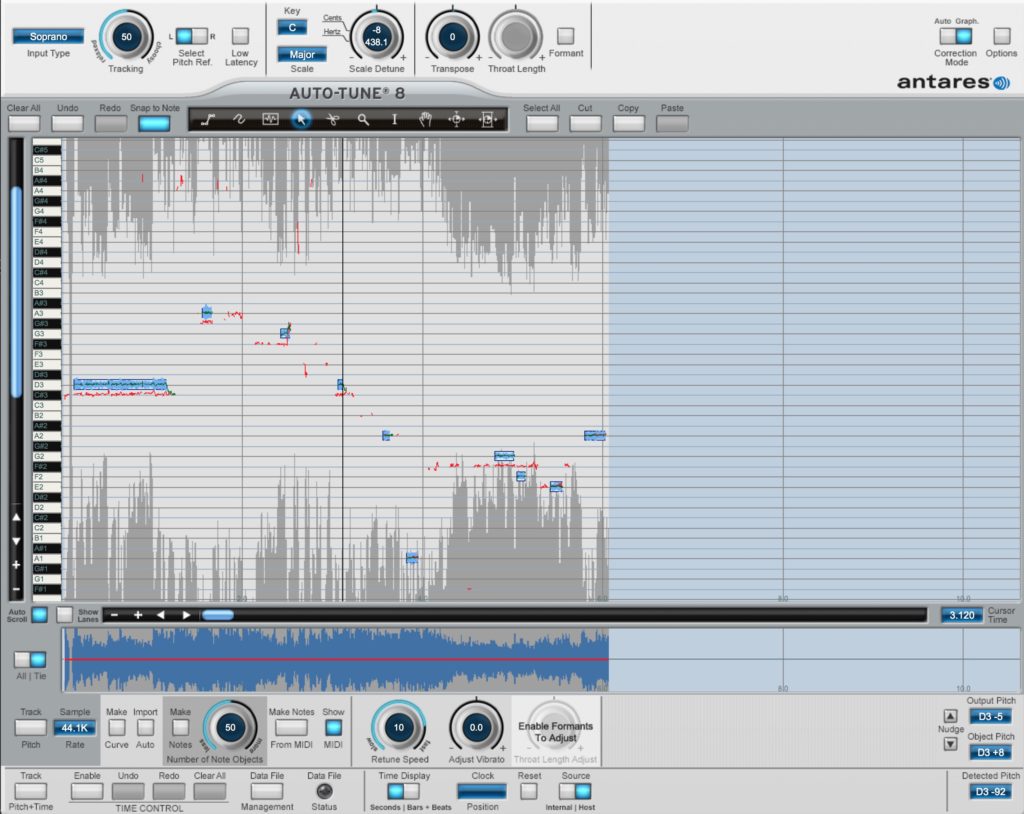
Task: Click the Clear All button above the graph
Action: (24, 123)
